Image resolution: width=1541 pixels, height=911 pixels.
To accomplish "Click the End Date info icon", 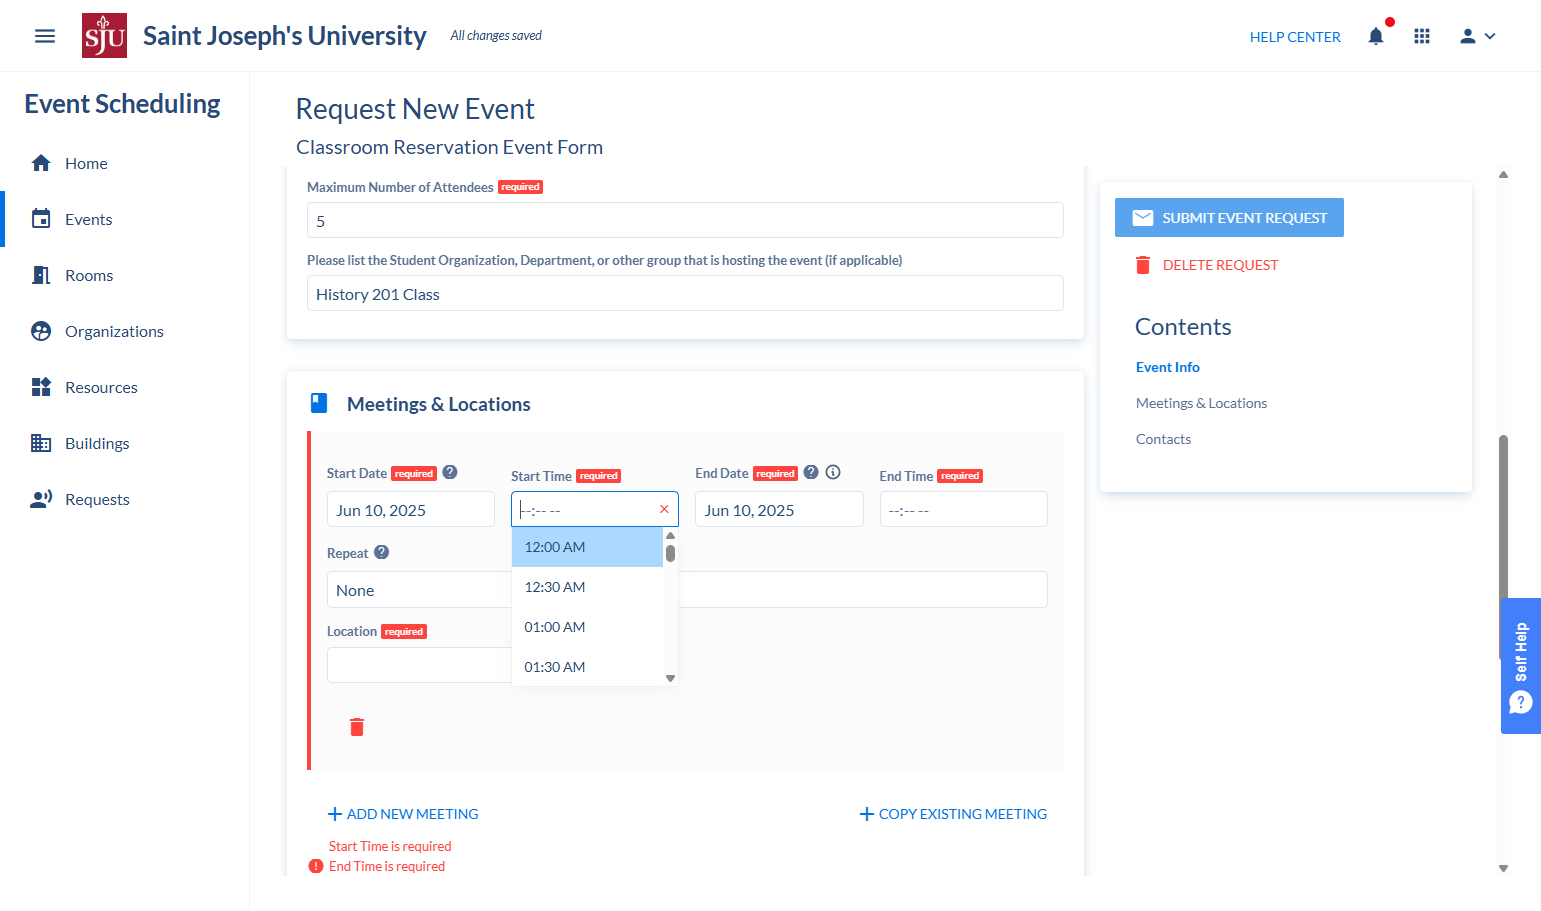I will pyautogui.click(x=833, y=472).
